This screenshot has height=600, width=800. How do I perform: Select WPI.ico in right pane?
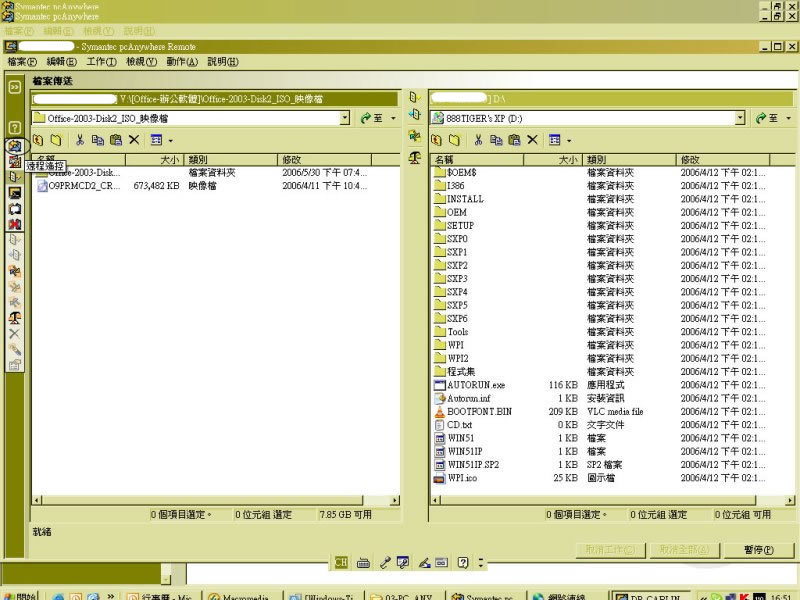456,478
